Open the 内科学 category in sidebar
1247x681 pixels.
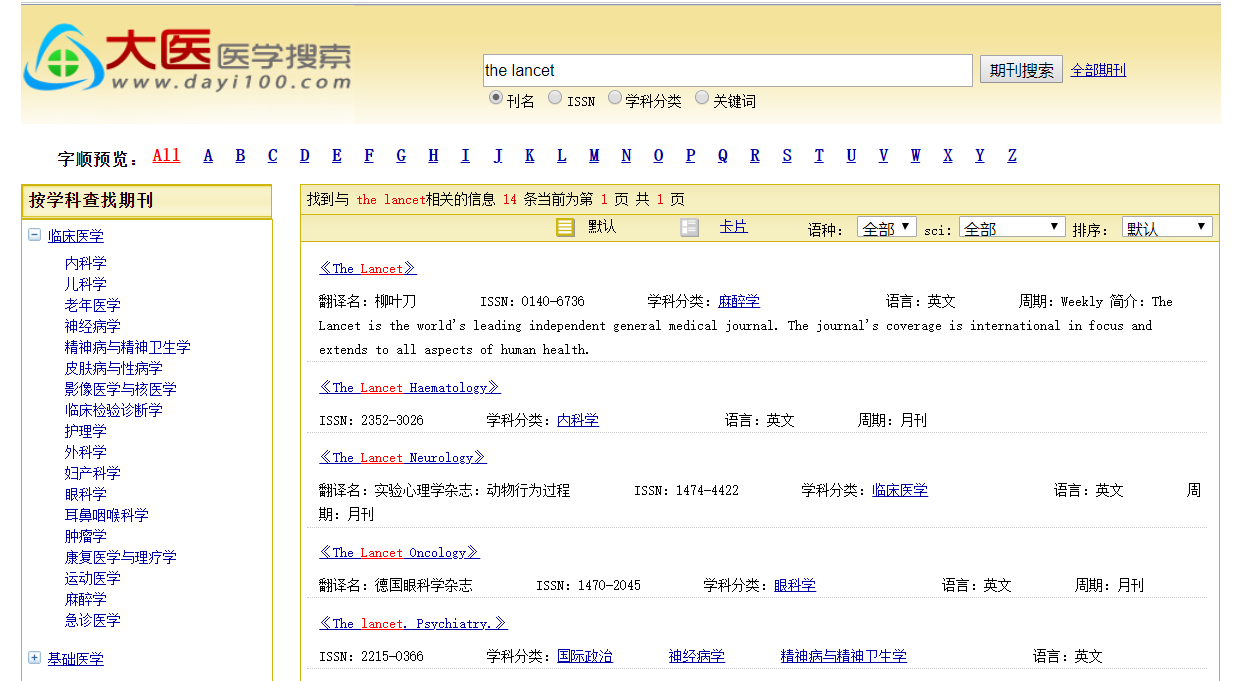(x=86, y=263)
